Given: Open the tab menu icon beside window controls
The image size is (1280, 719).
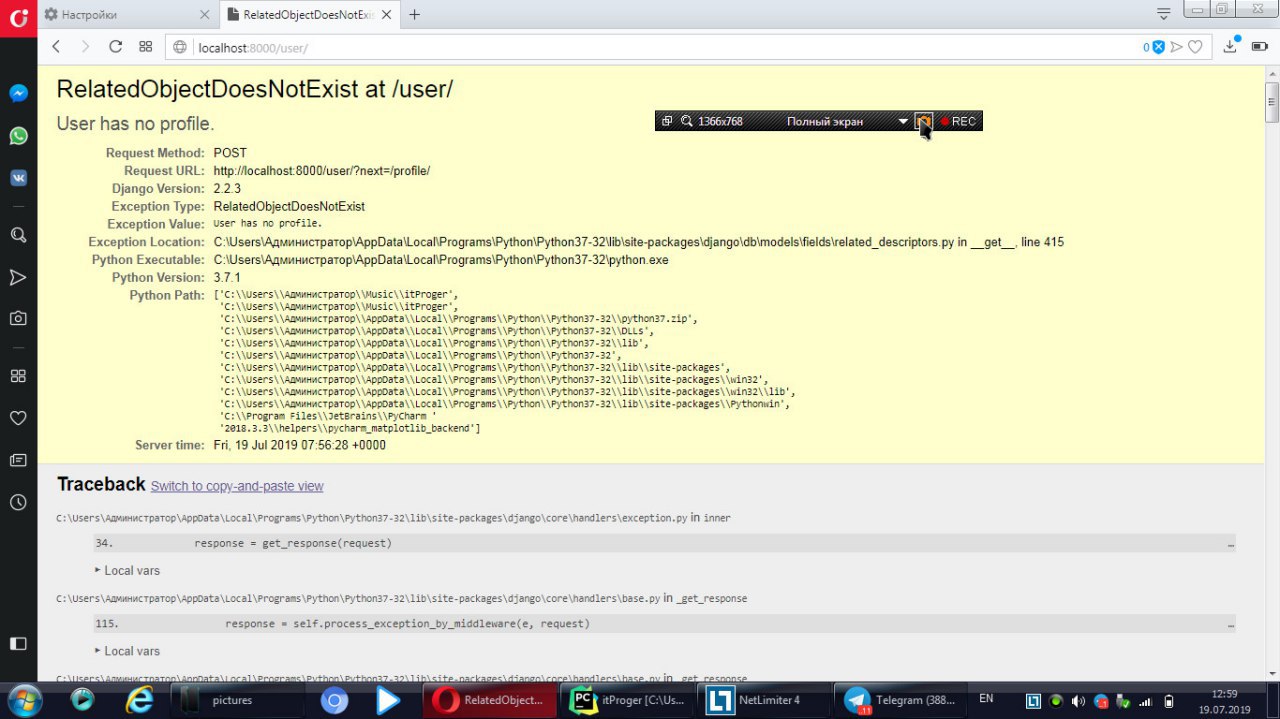Looking at the screenshot, I should click(x=1163, y=14).
